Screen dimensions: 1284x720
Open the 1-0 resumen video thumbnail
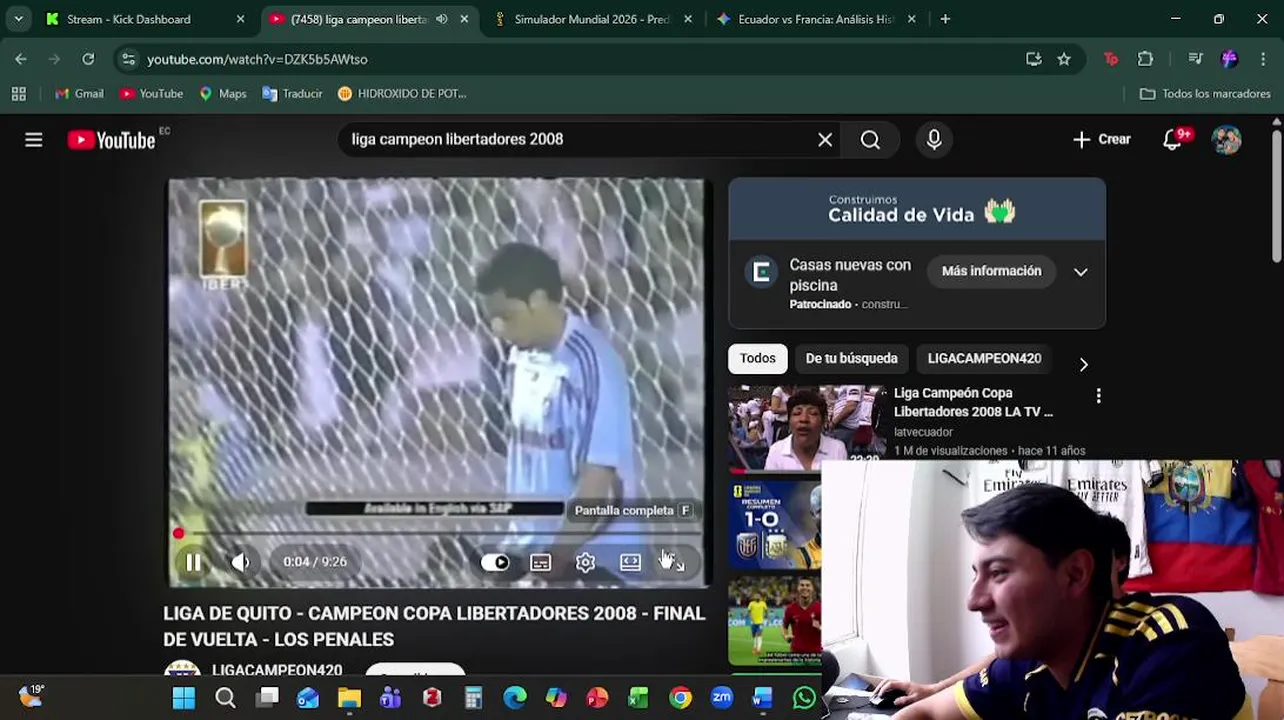click(775, 525)
